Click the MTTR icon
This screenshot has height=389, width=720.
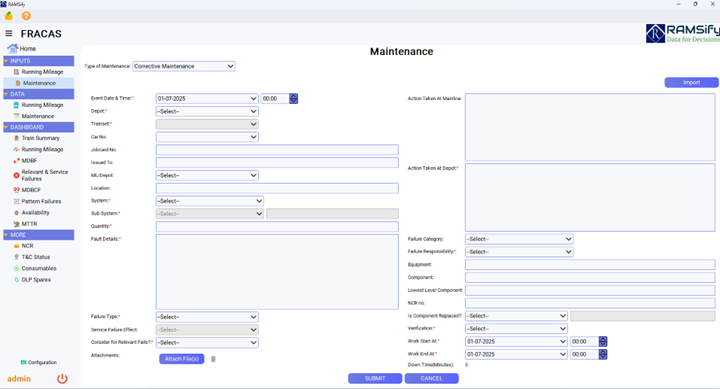pyautogui.click(x=17, y=224)
